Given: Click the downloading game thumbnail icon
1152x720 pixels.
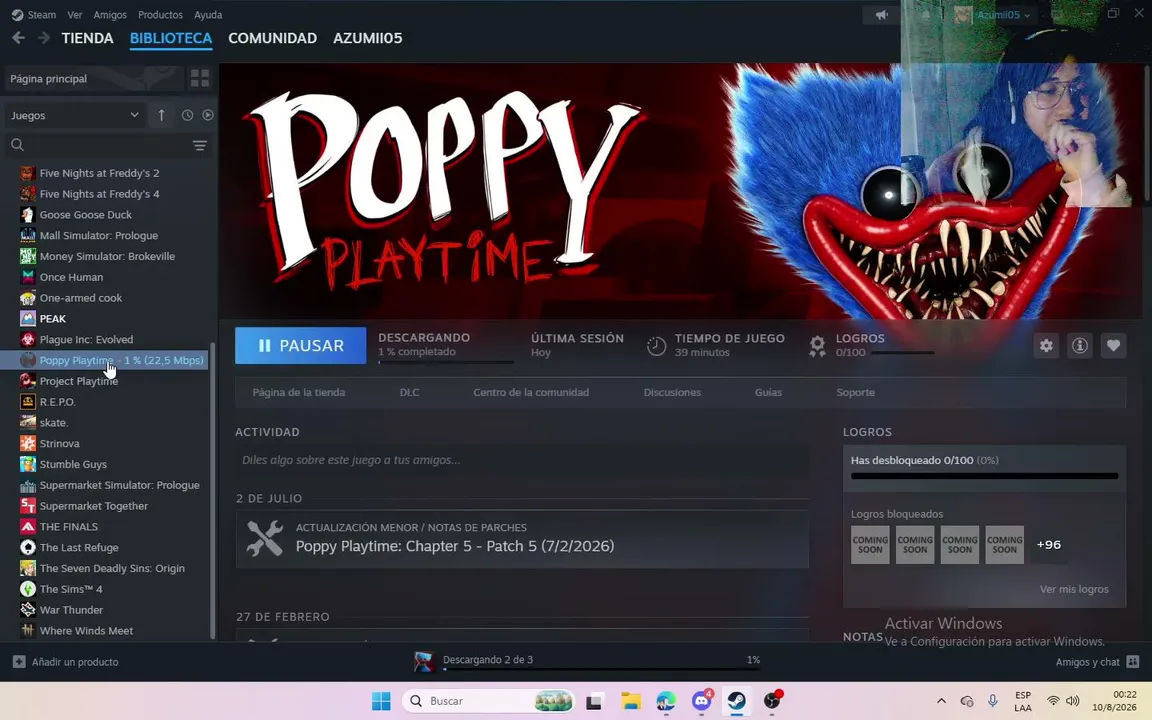Looking at the screenshot, I should point(424,662).
